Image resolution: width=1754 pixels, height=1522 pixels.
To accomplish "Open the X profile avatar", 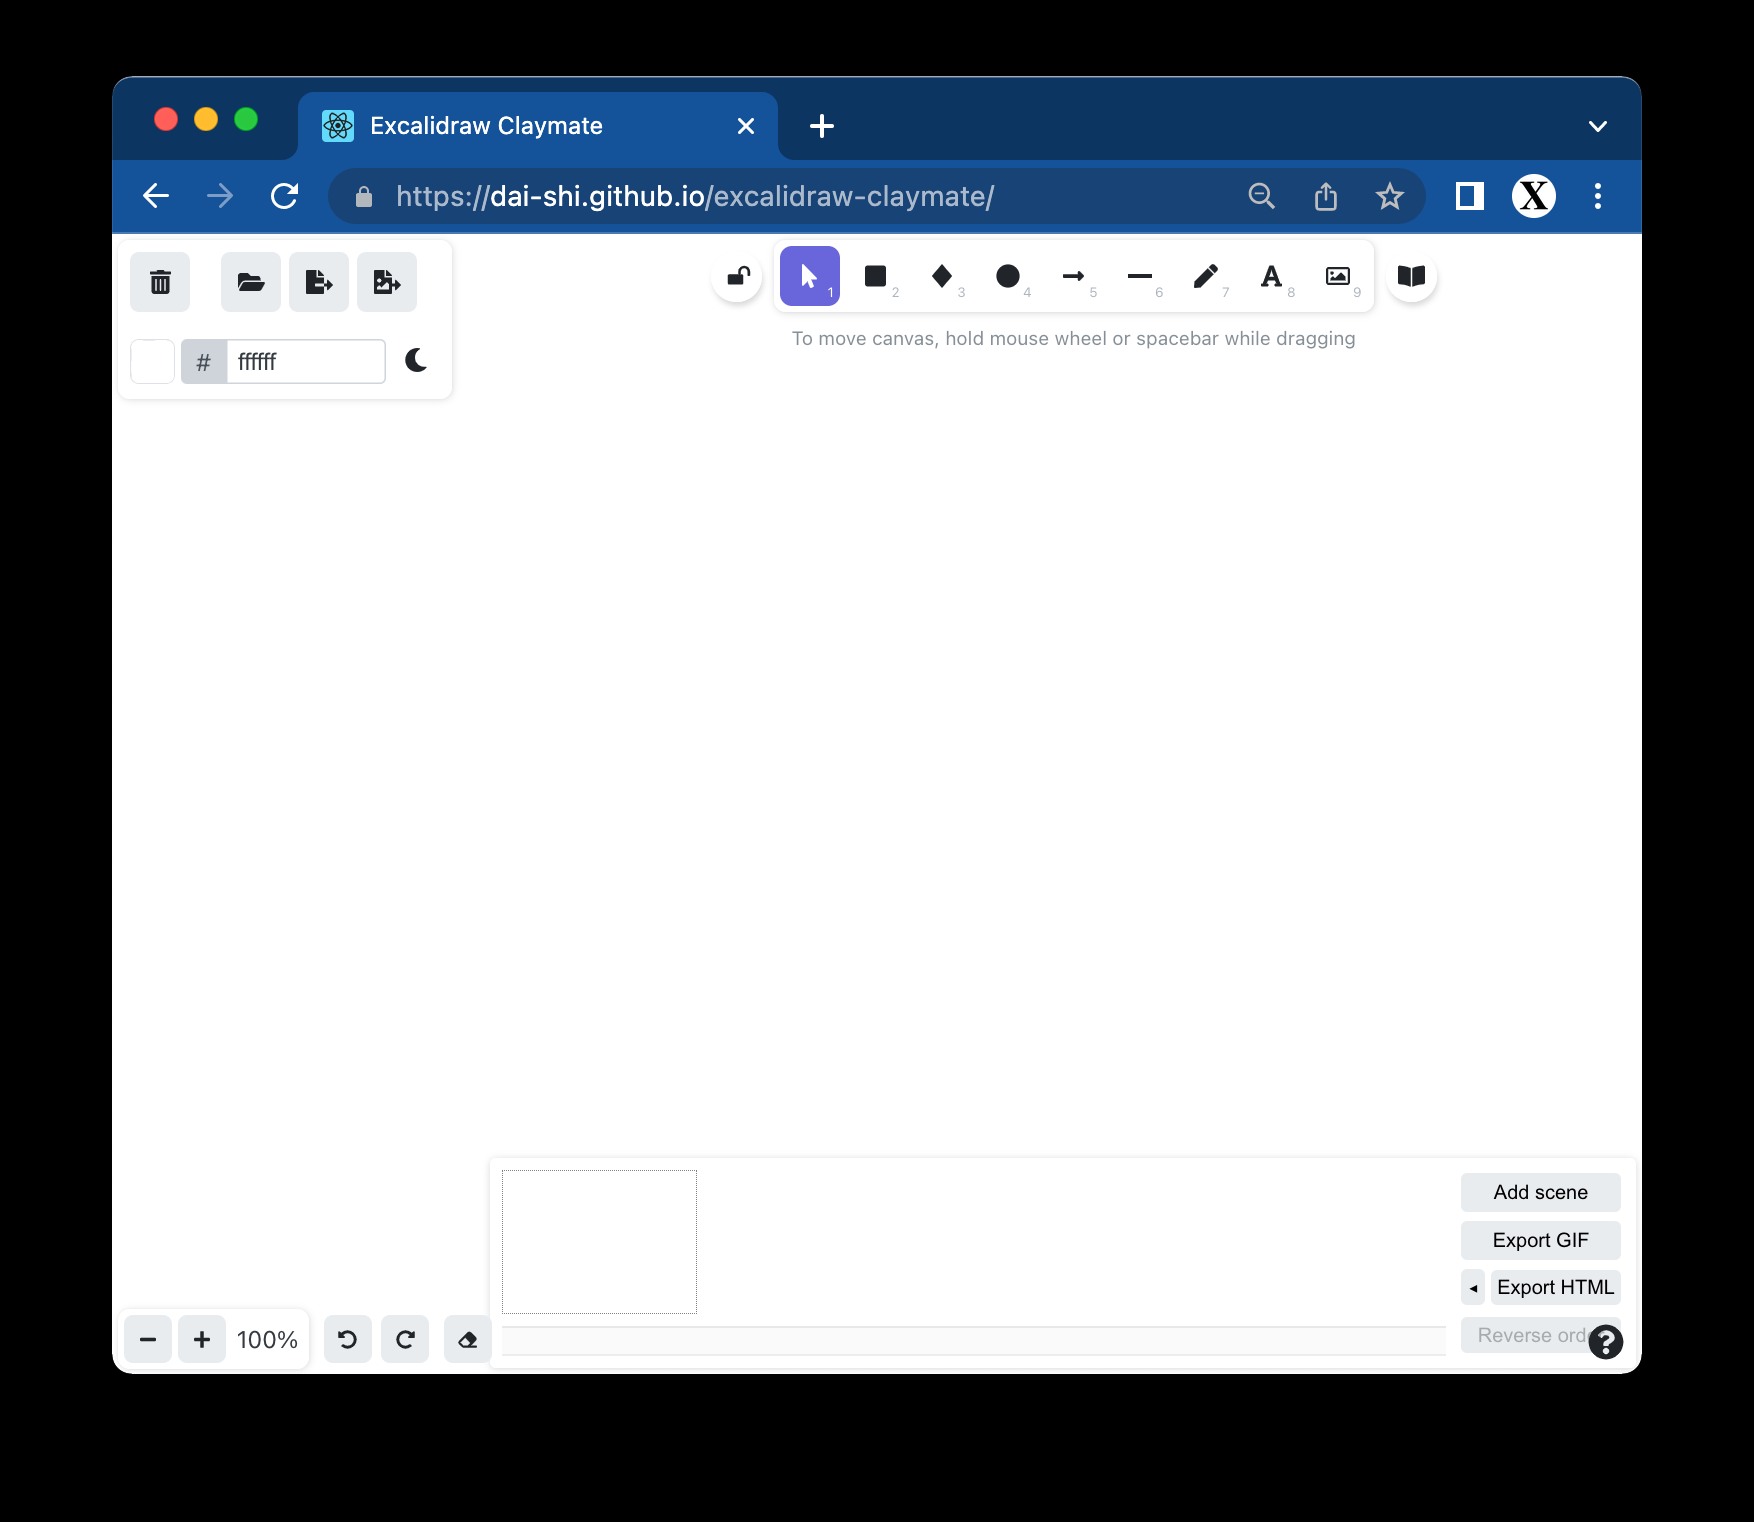I will (1534, 196).
